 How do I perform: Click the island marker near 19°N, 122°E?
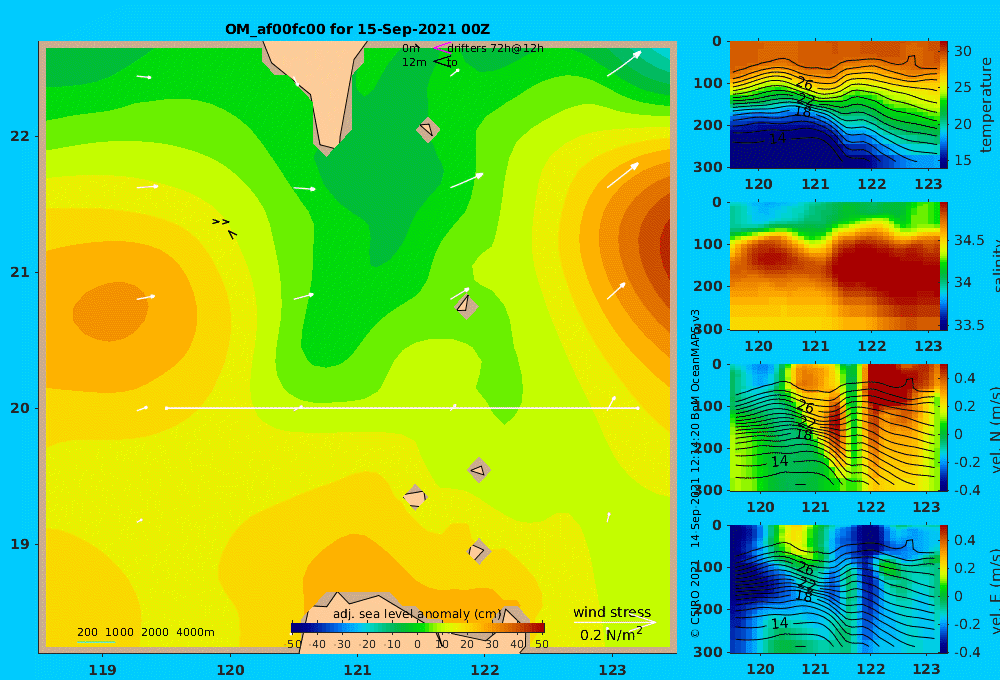pos(479,551)
